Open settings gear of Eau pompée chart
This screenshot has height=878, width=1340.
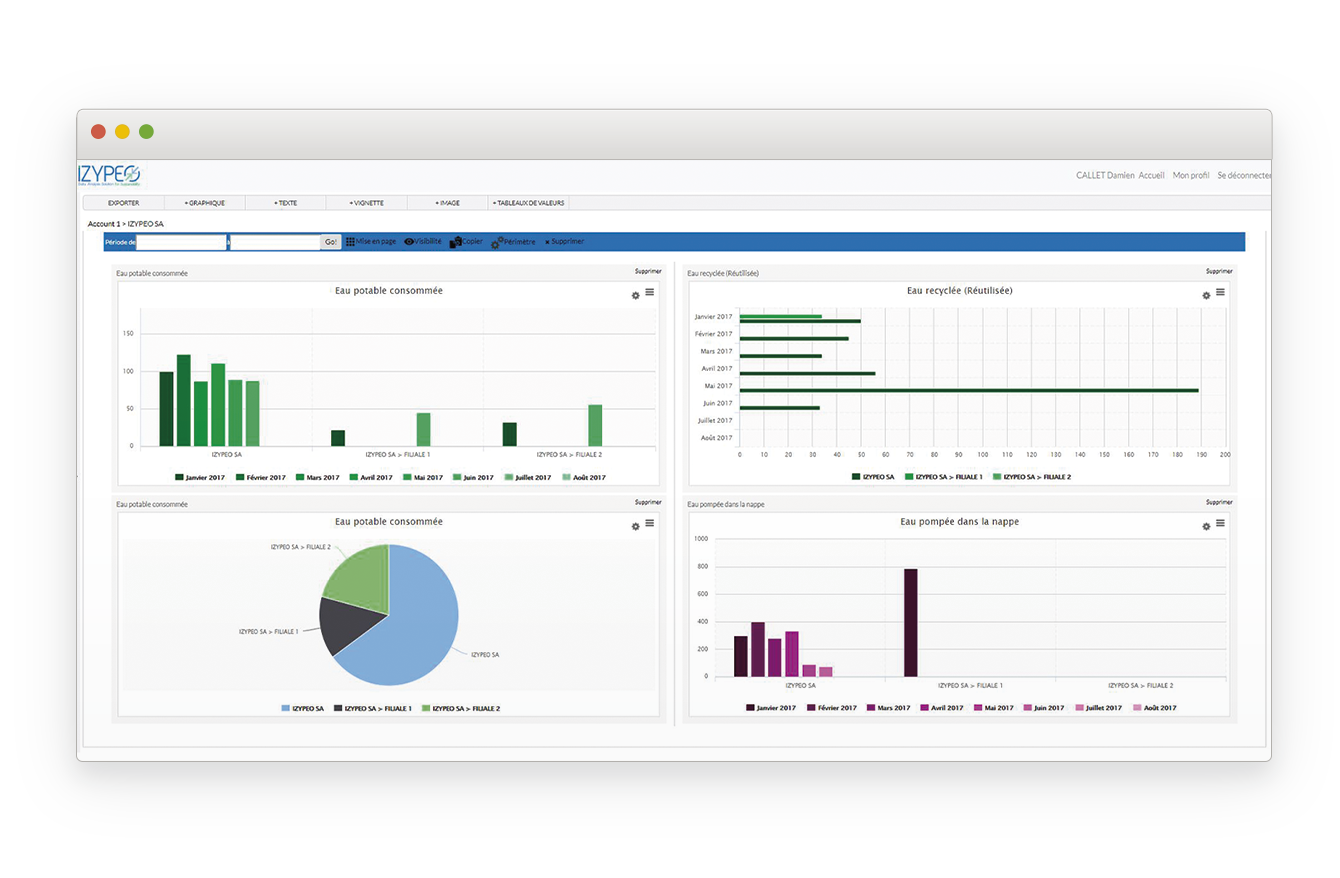[x=1206, y=526]
